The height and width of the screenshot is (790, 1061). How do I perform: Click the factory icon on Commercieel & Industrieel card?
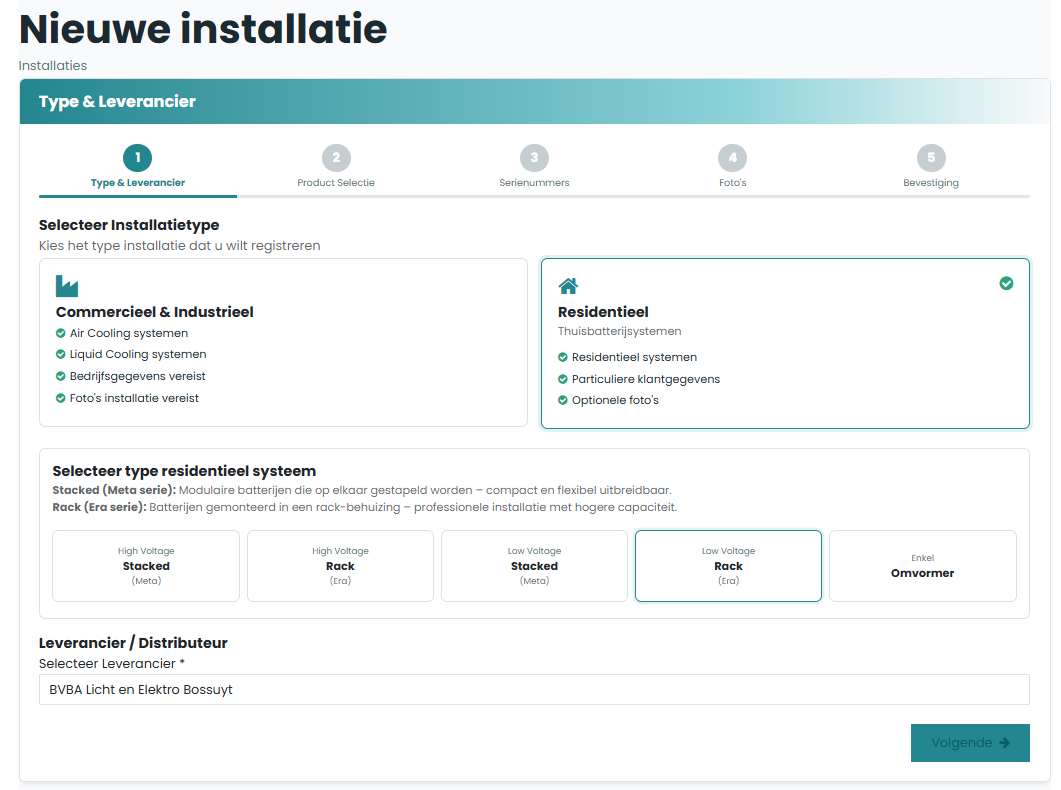coord(67,286)
